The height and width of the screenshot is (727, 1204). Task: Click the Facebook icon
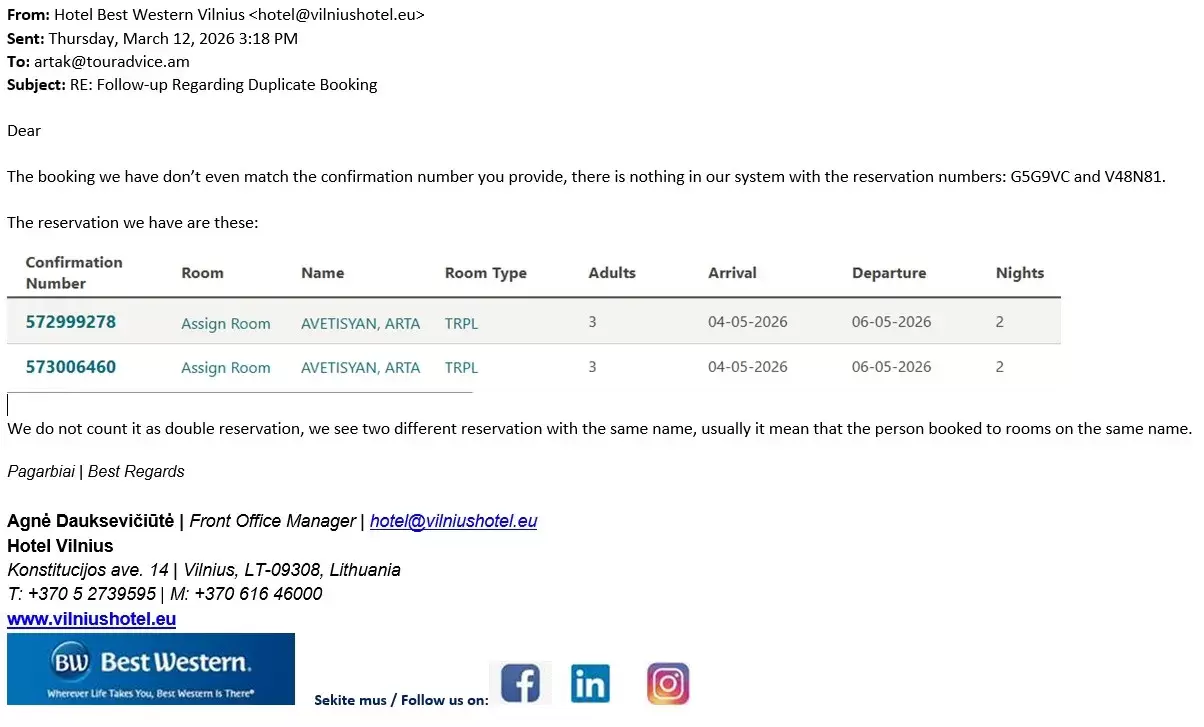pos(520,684)
